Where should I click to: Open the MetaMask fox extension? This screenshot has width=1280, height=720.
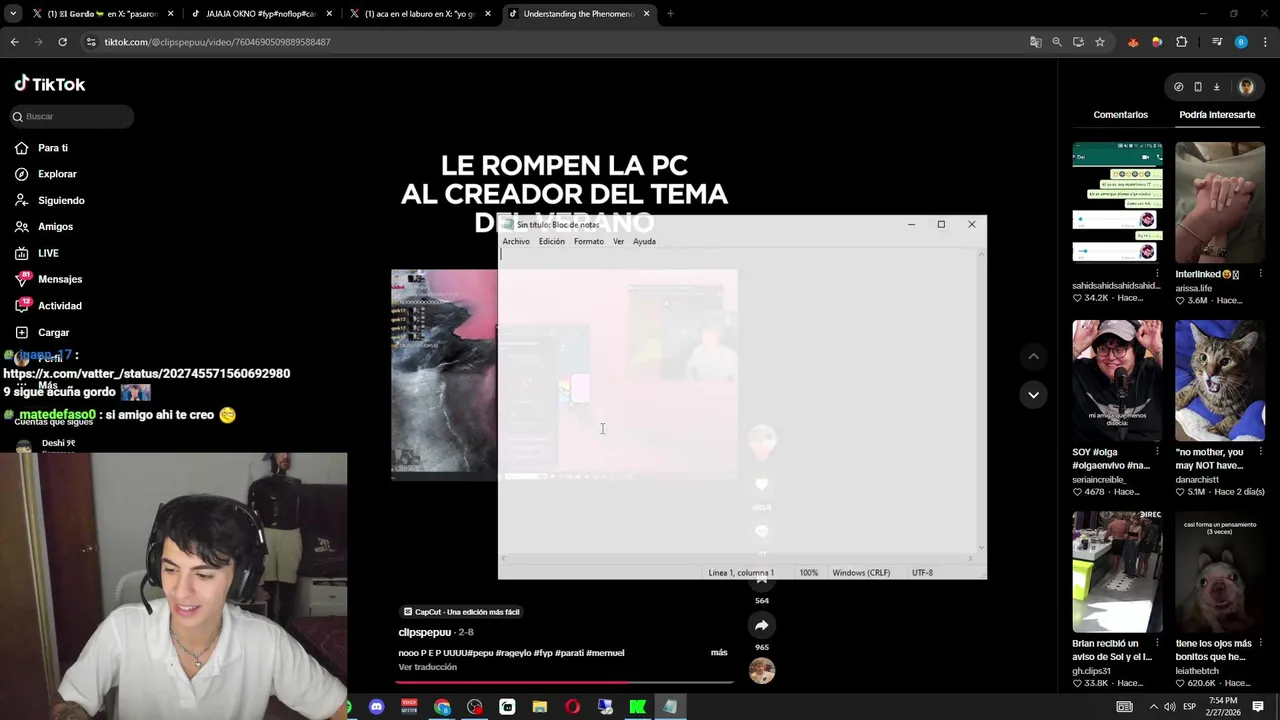(1133, 42)
